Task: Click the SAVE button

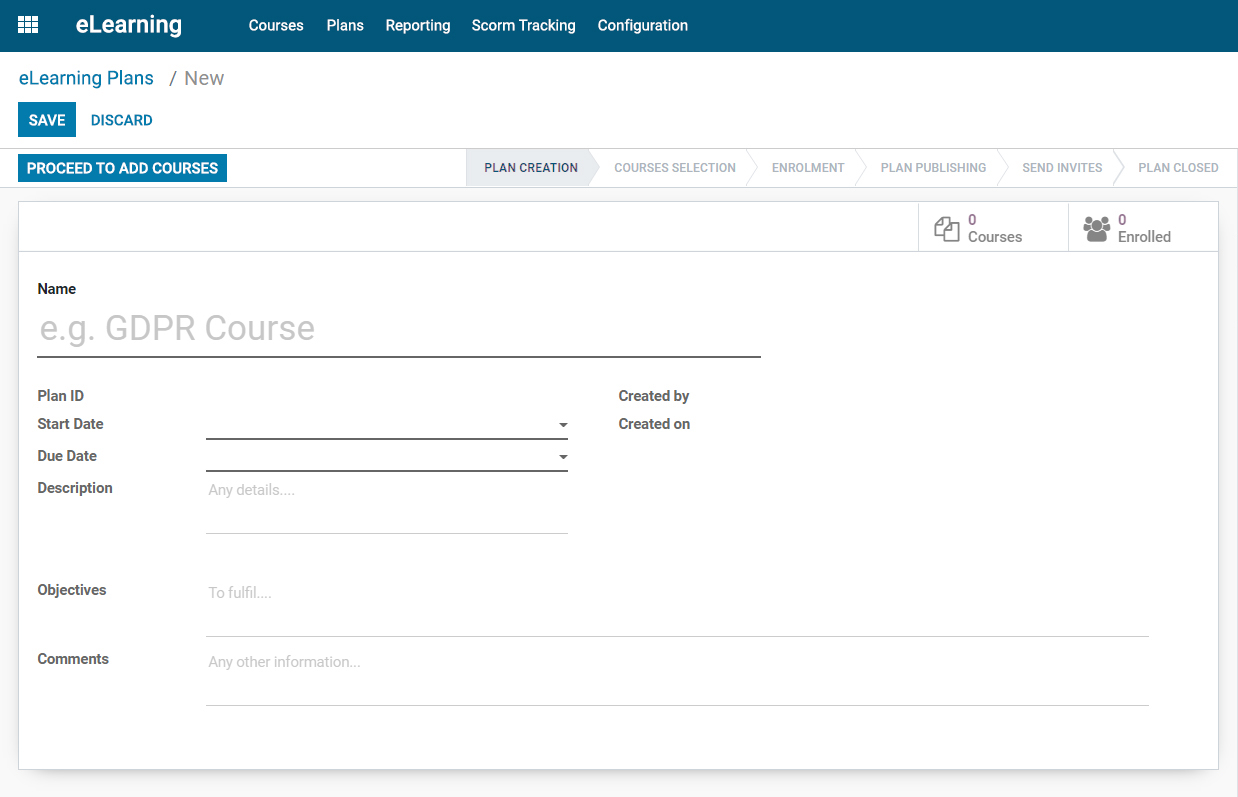Action: pos(46,119)
